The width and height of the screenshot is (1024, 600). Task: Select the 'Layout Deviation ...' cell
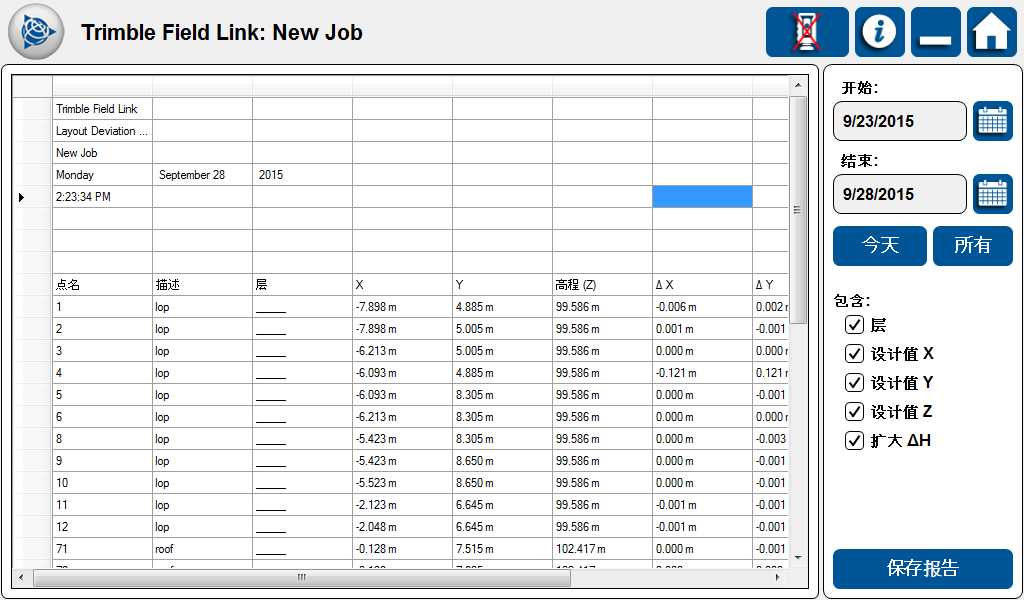(103, 131)
